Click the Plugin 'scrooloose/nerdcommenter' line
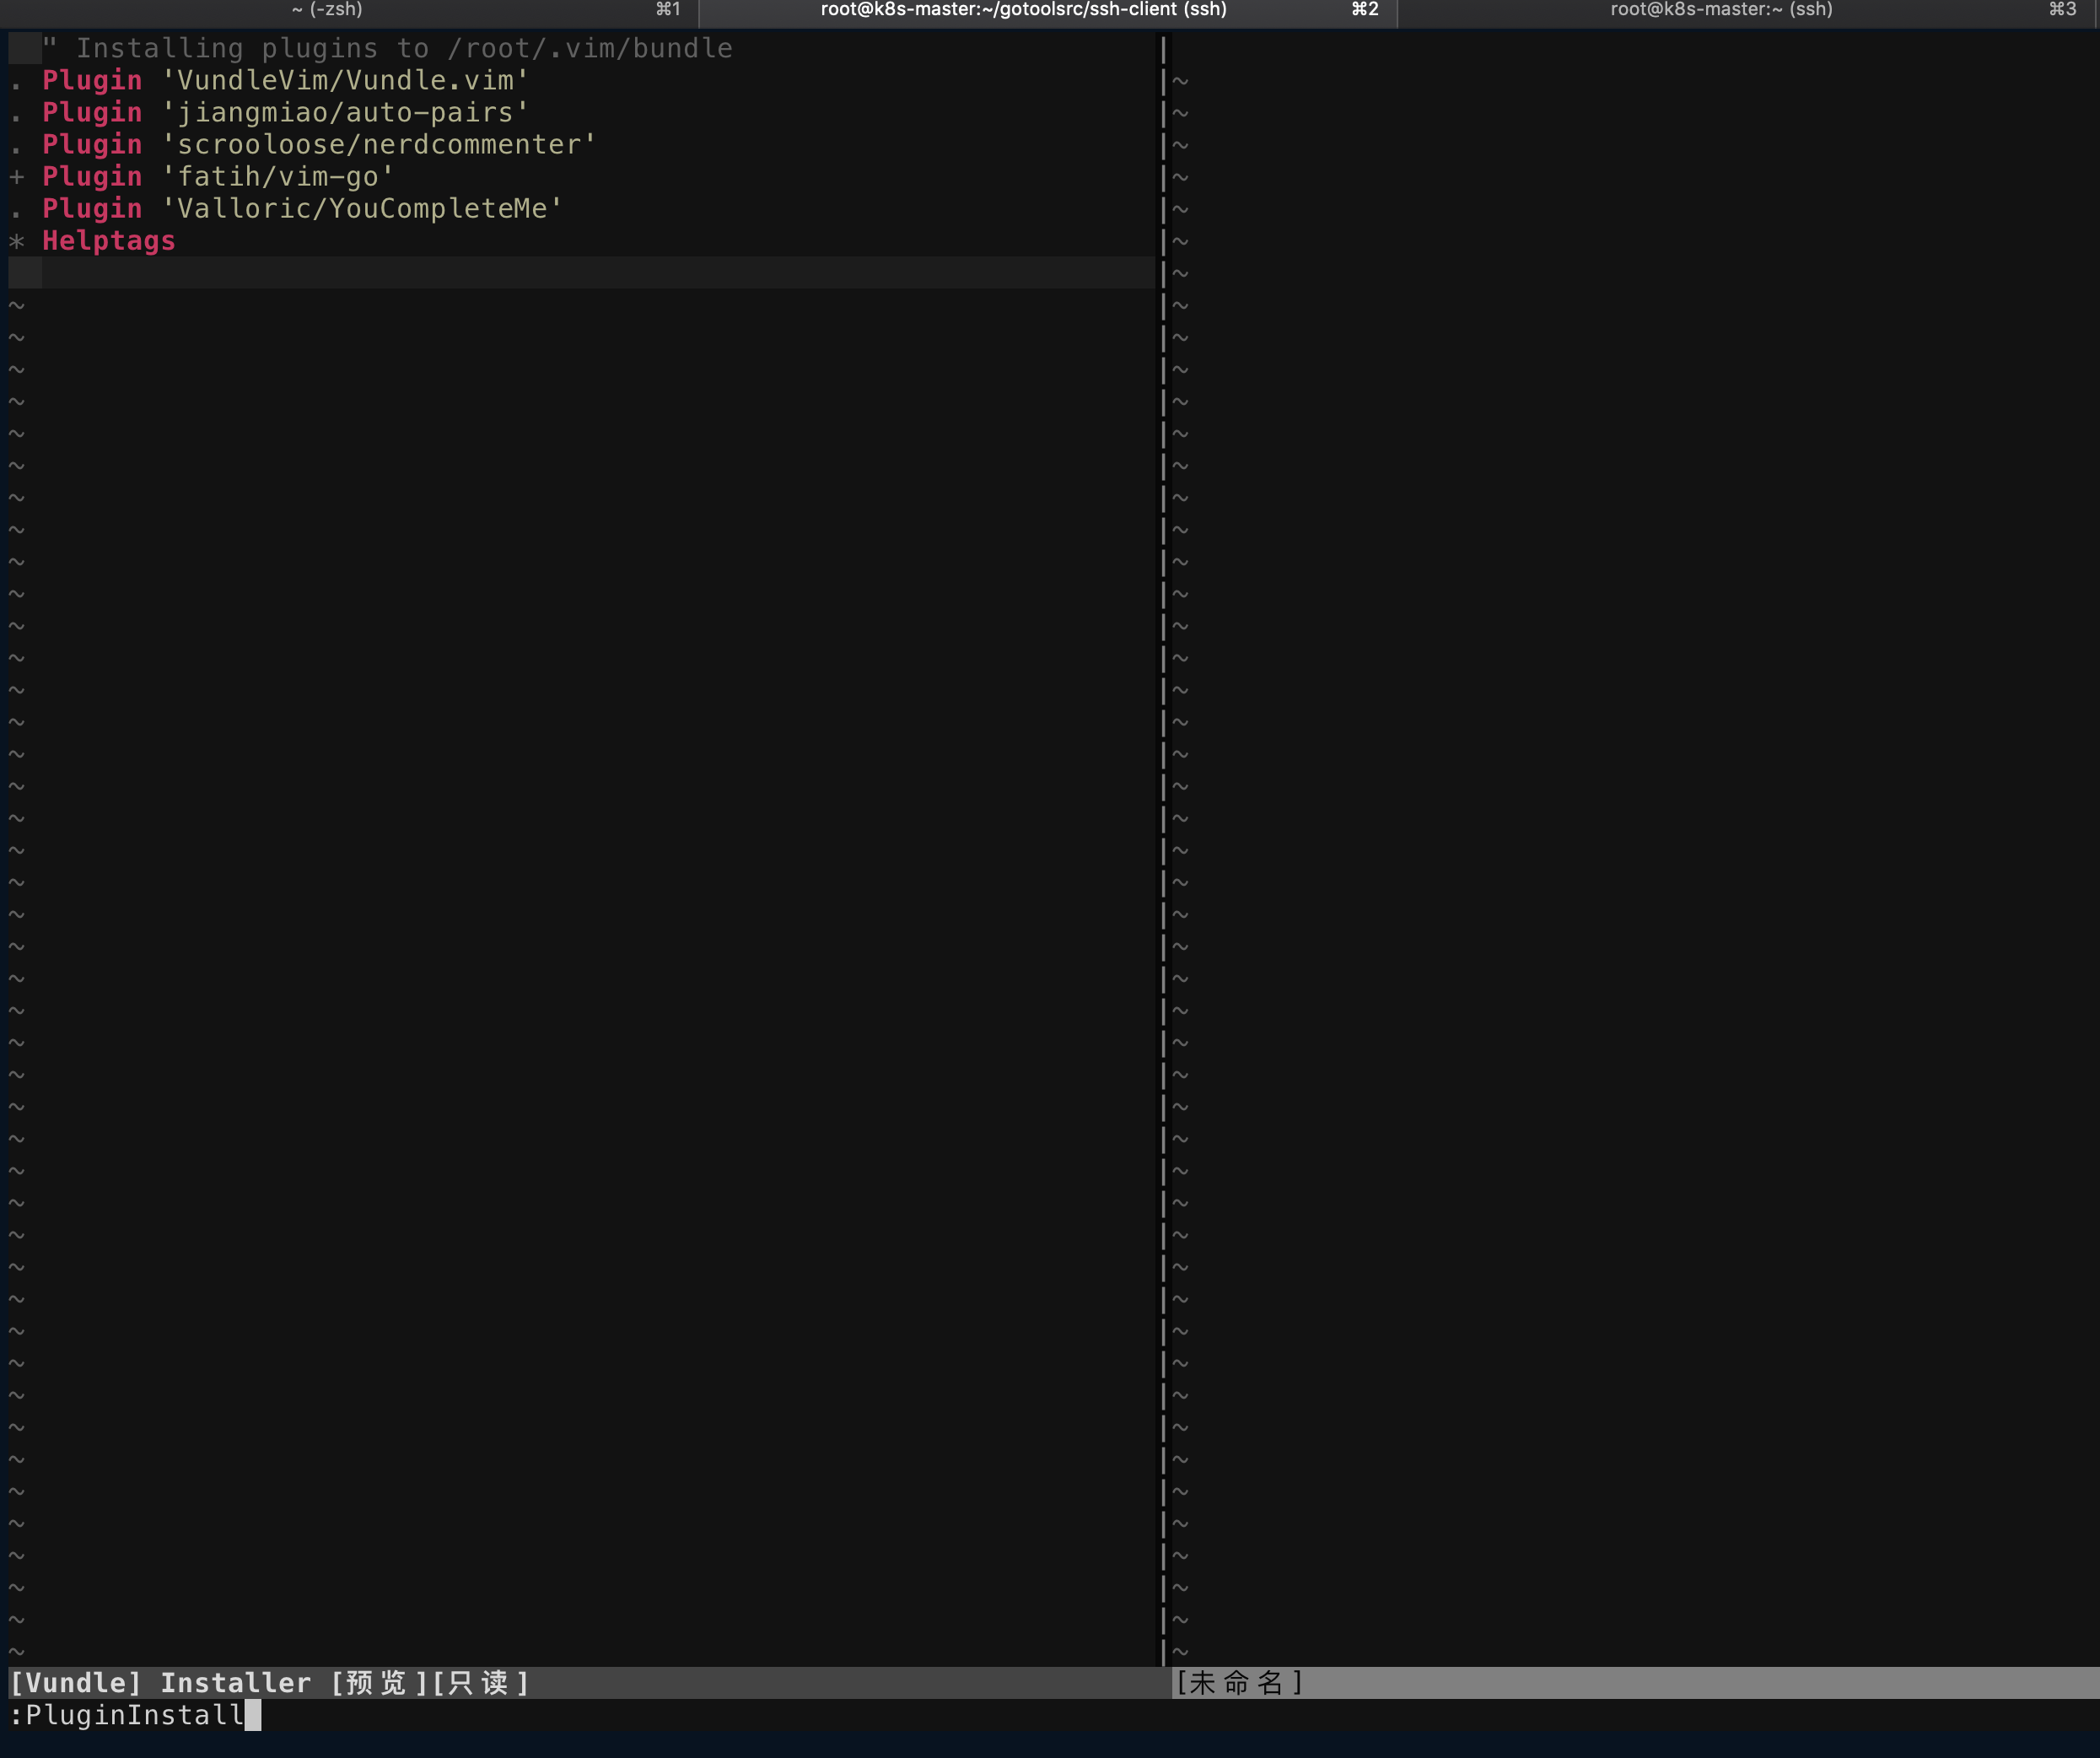 tap(319, 144)
